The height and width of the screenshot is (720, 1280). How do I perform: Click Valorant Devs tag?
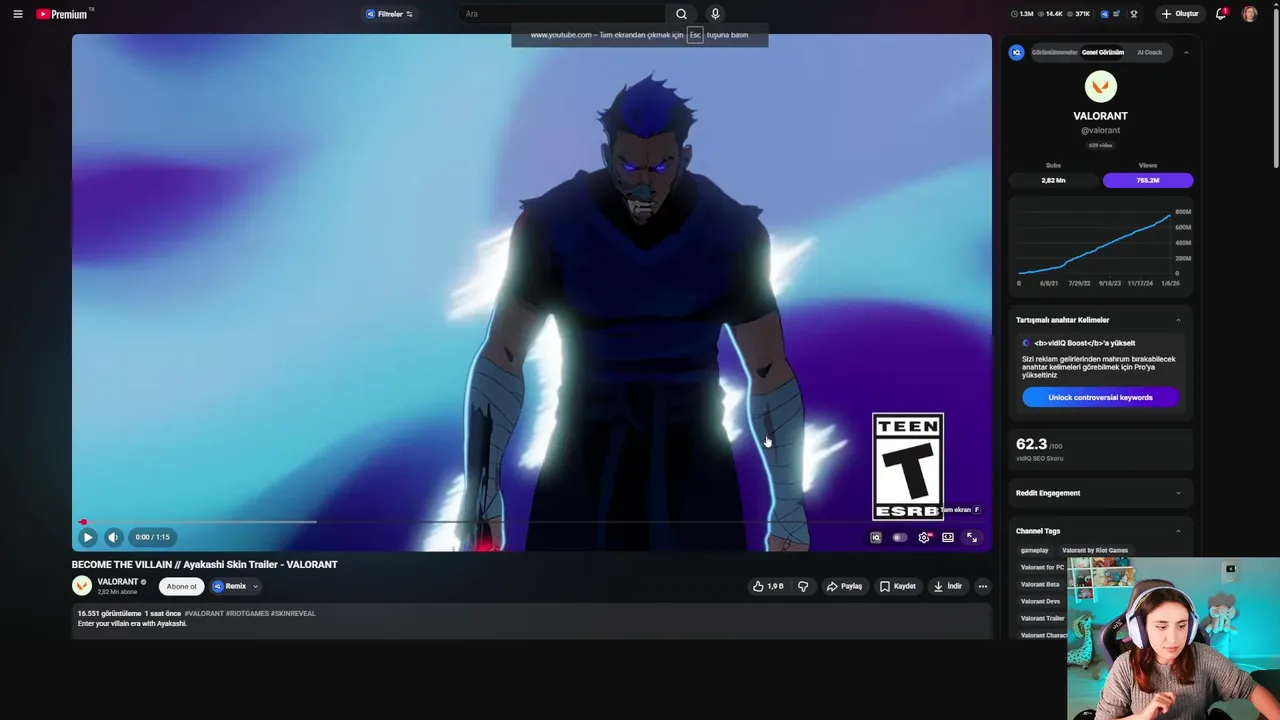pos(1040,601)
